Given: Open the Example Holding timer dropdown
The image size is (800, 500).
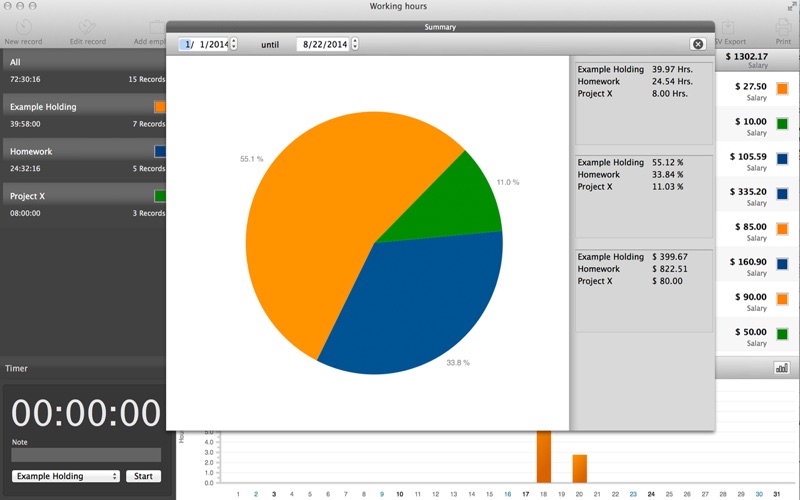Looking at the screenshot, I should coord(66,476).
